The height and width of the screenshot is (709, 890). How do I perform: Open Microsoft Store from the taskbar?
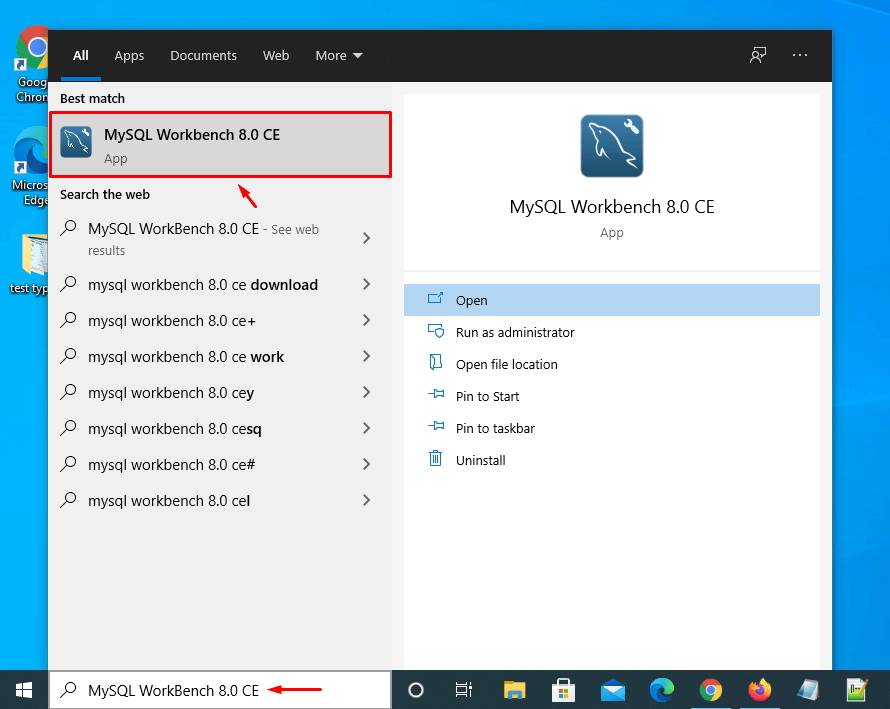(x=563, y=690)
